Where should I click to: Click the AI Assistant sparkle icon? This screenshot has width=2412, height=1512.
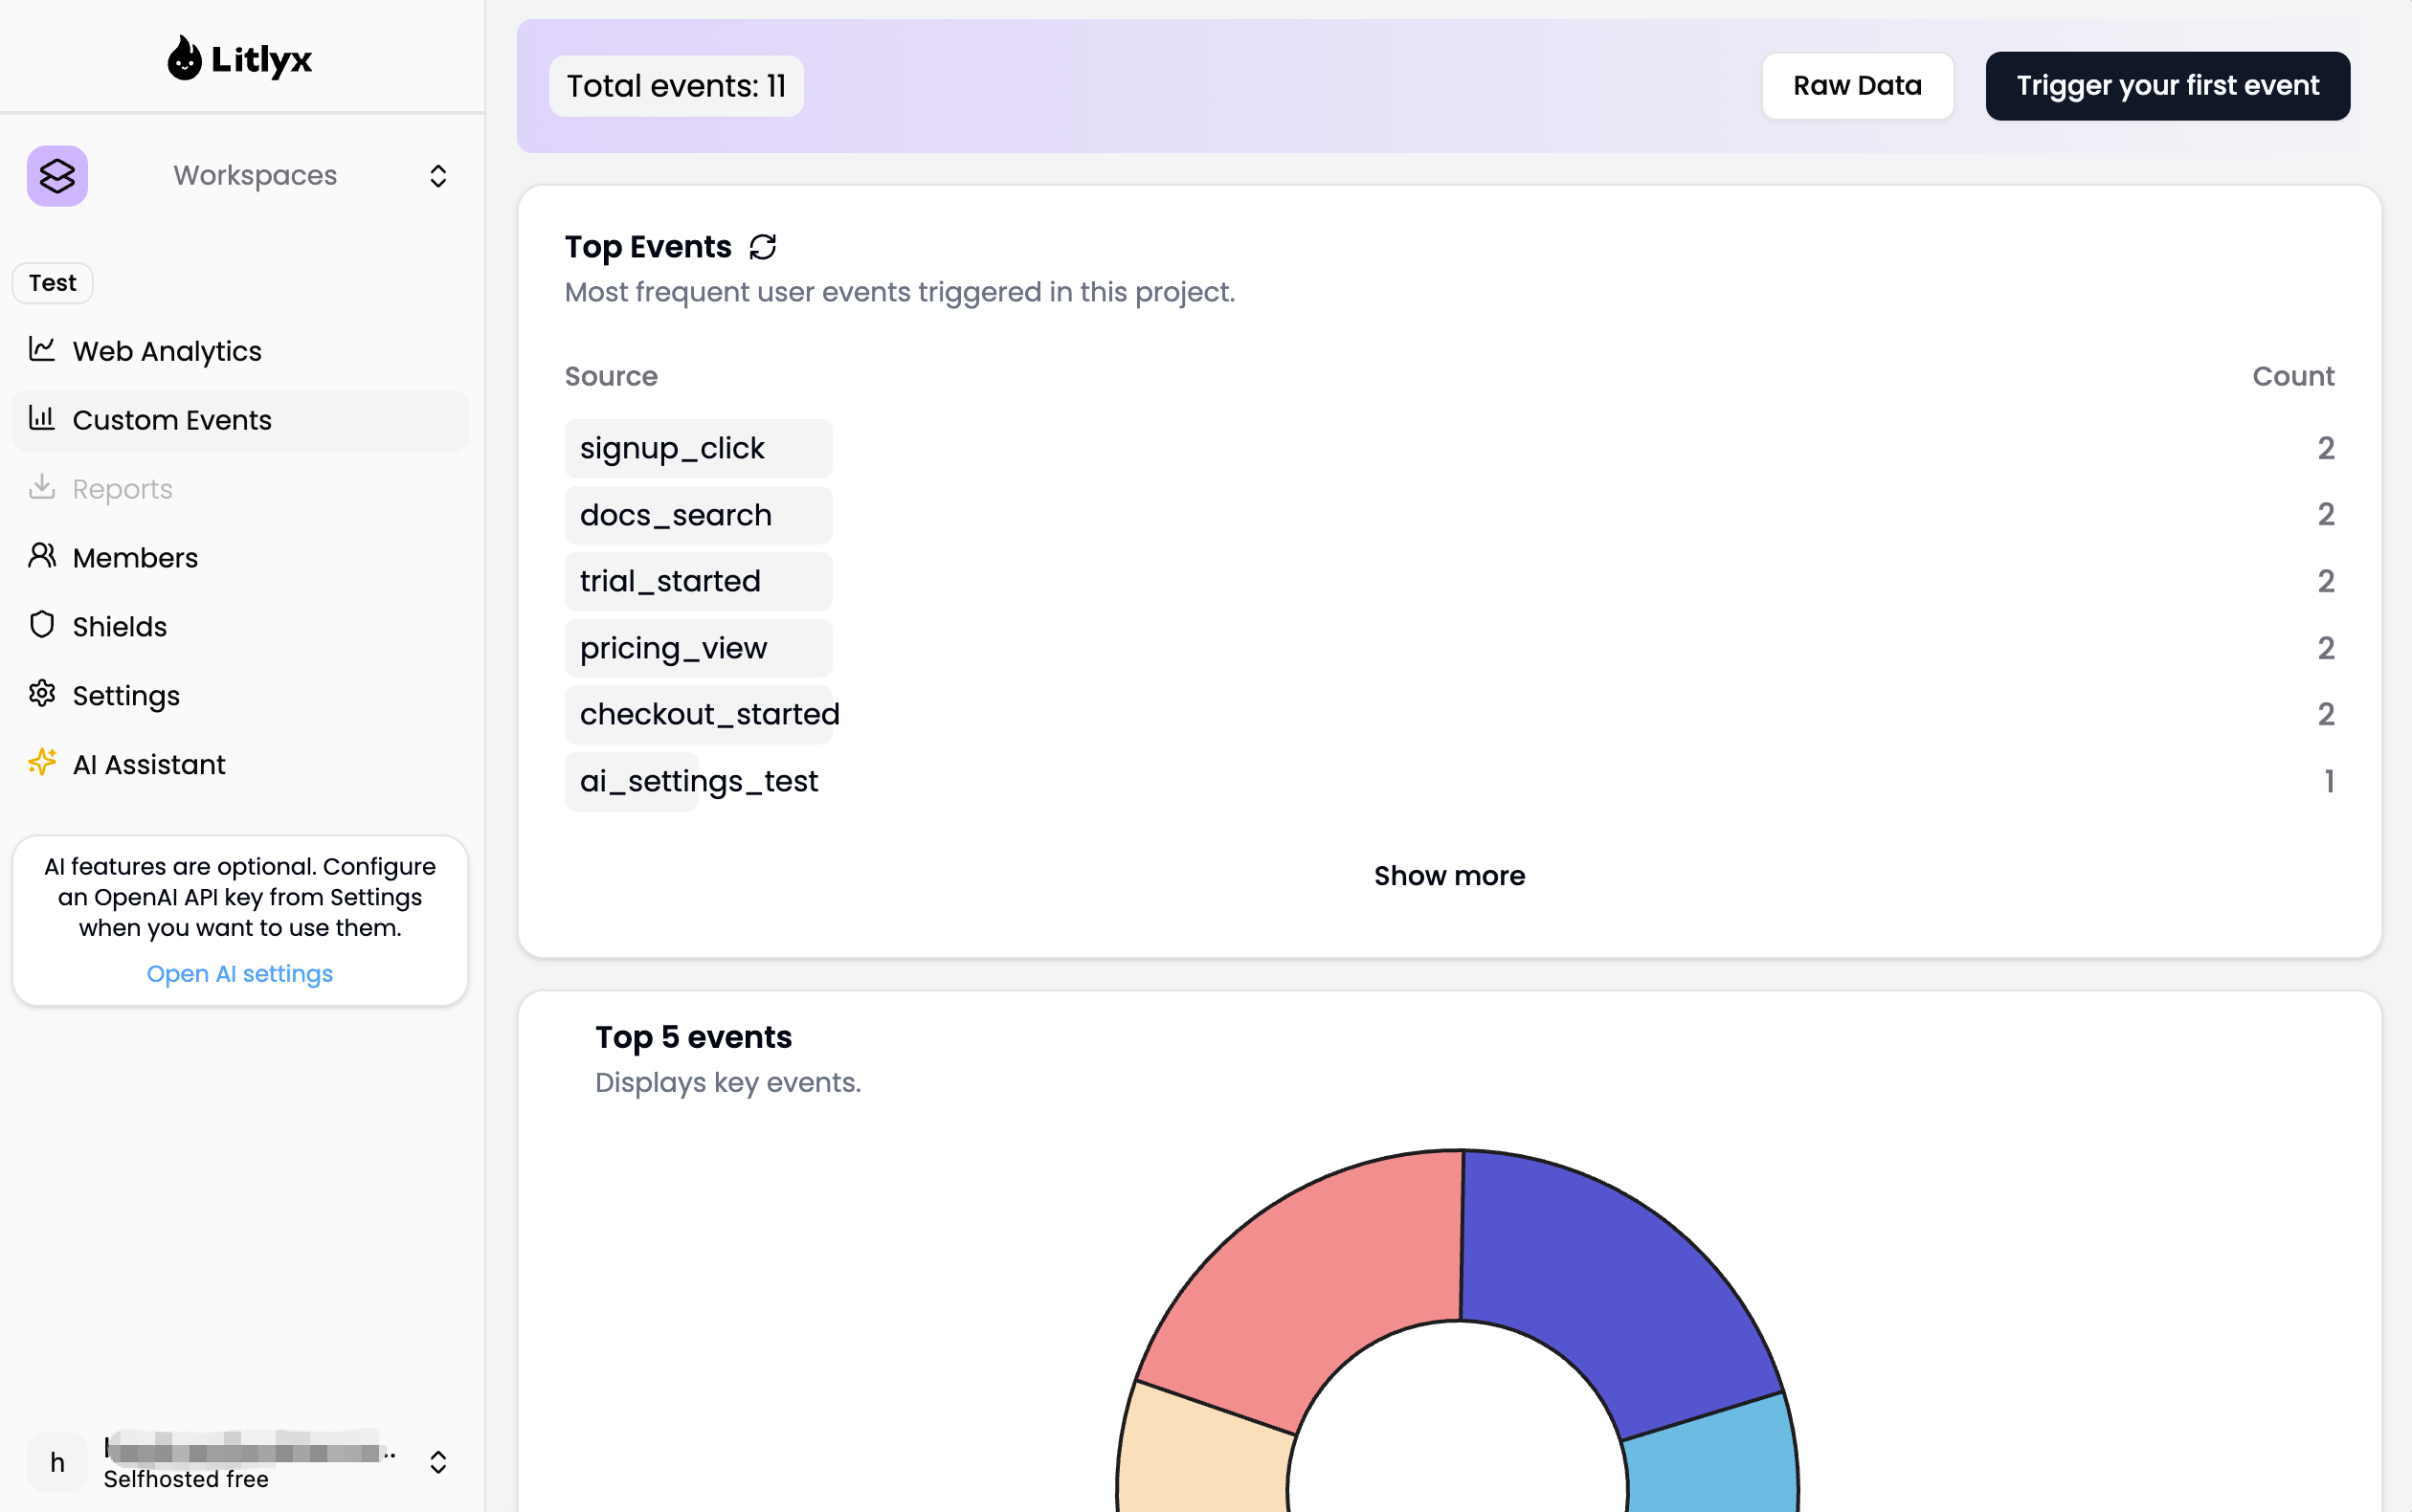pyautogui.click(x=42, y=763)
